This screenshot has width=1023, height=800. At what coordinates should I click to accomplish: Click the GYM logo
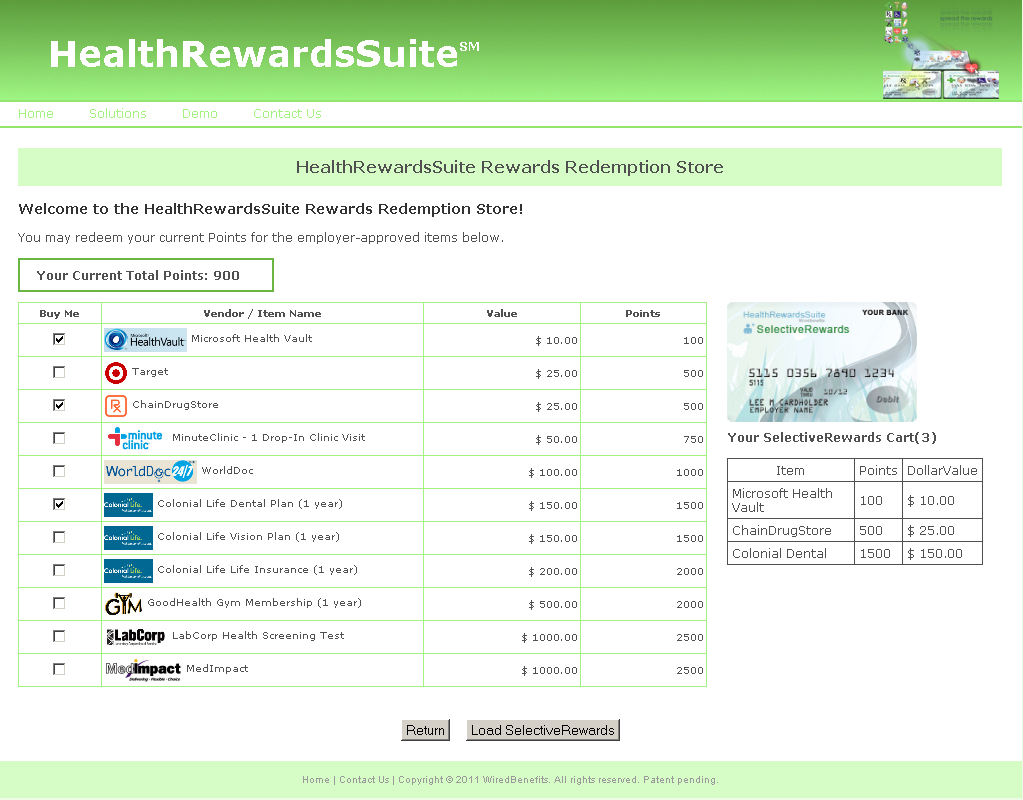tap(123, 604)
